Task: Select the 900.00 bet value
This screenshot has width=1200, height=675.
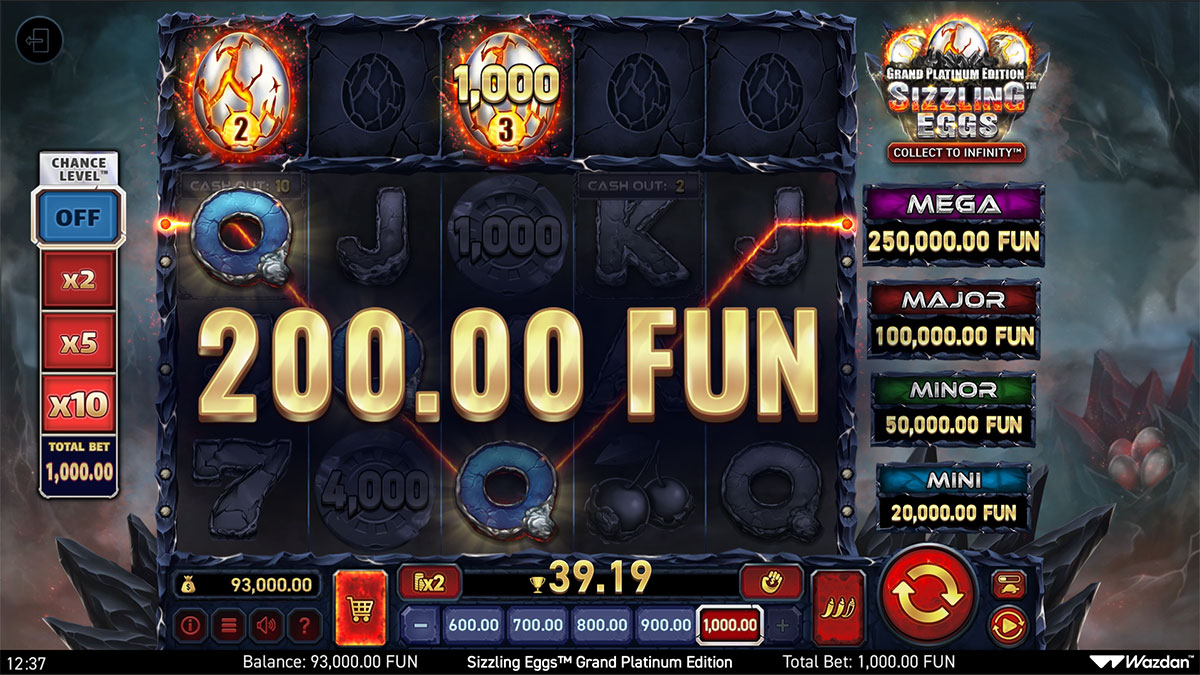Action: [x=665, y=625]
